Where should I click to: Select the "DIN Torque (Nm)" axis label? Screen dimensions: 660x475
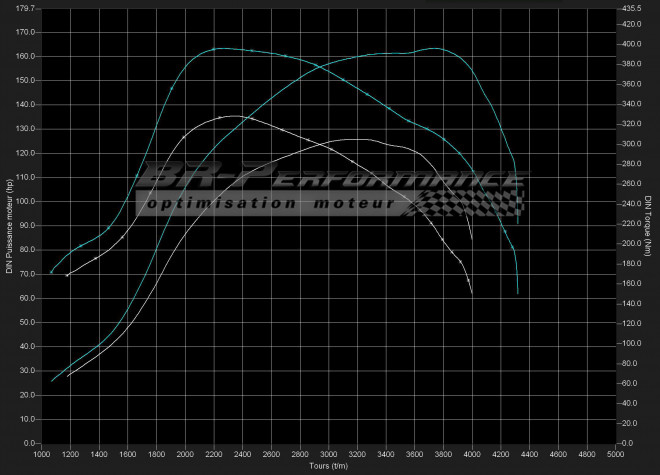point(649,224)
